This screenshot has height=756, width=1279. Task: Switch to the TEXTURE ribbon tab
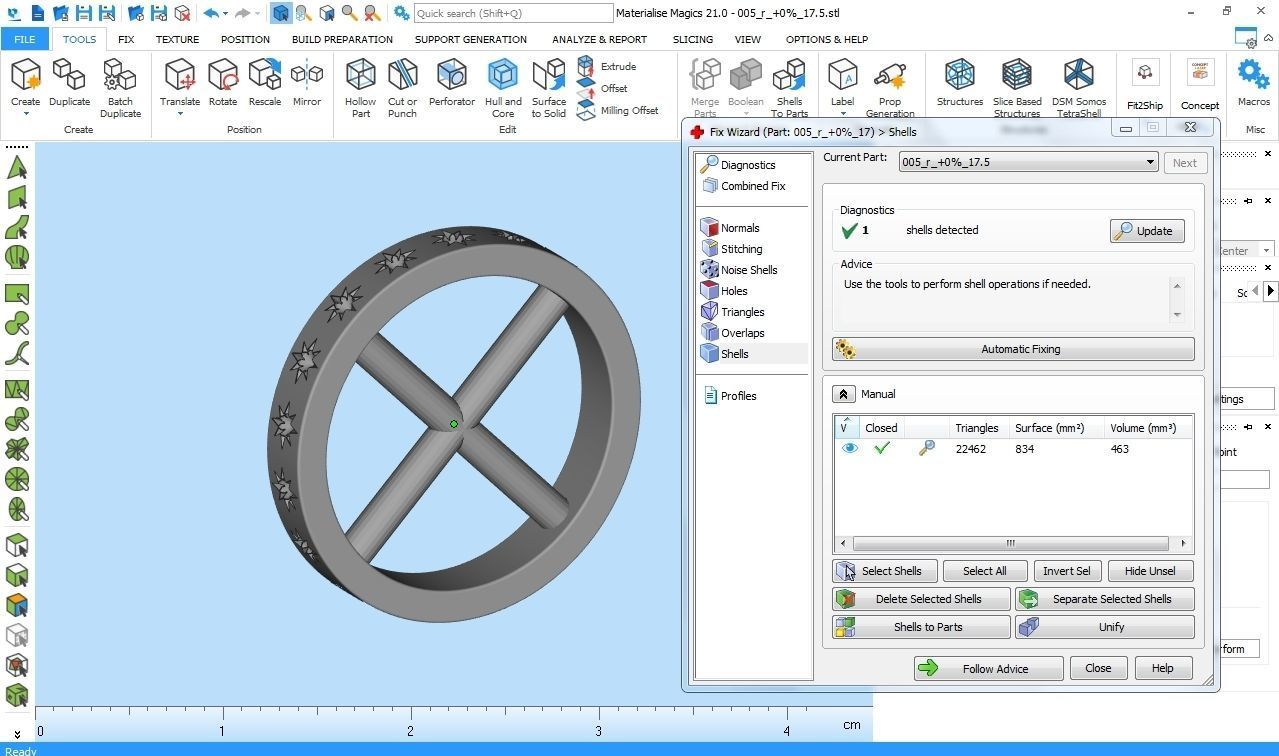[177, 39]
